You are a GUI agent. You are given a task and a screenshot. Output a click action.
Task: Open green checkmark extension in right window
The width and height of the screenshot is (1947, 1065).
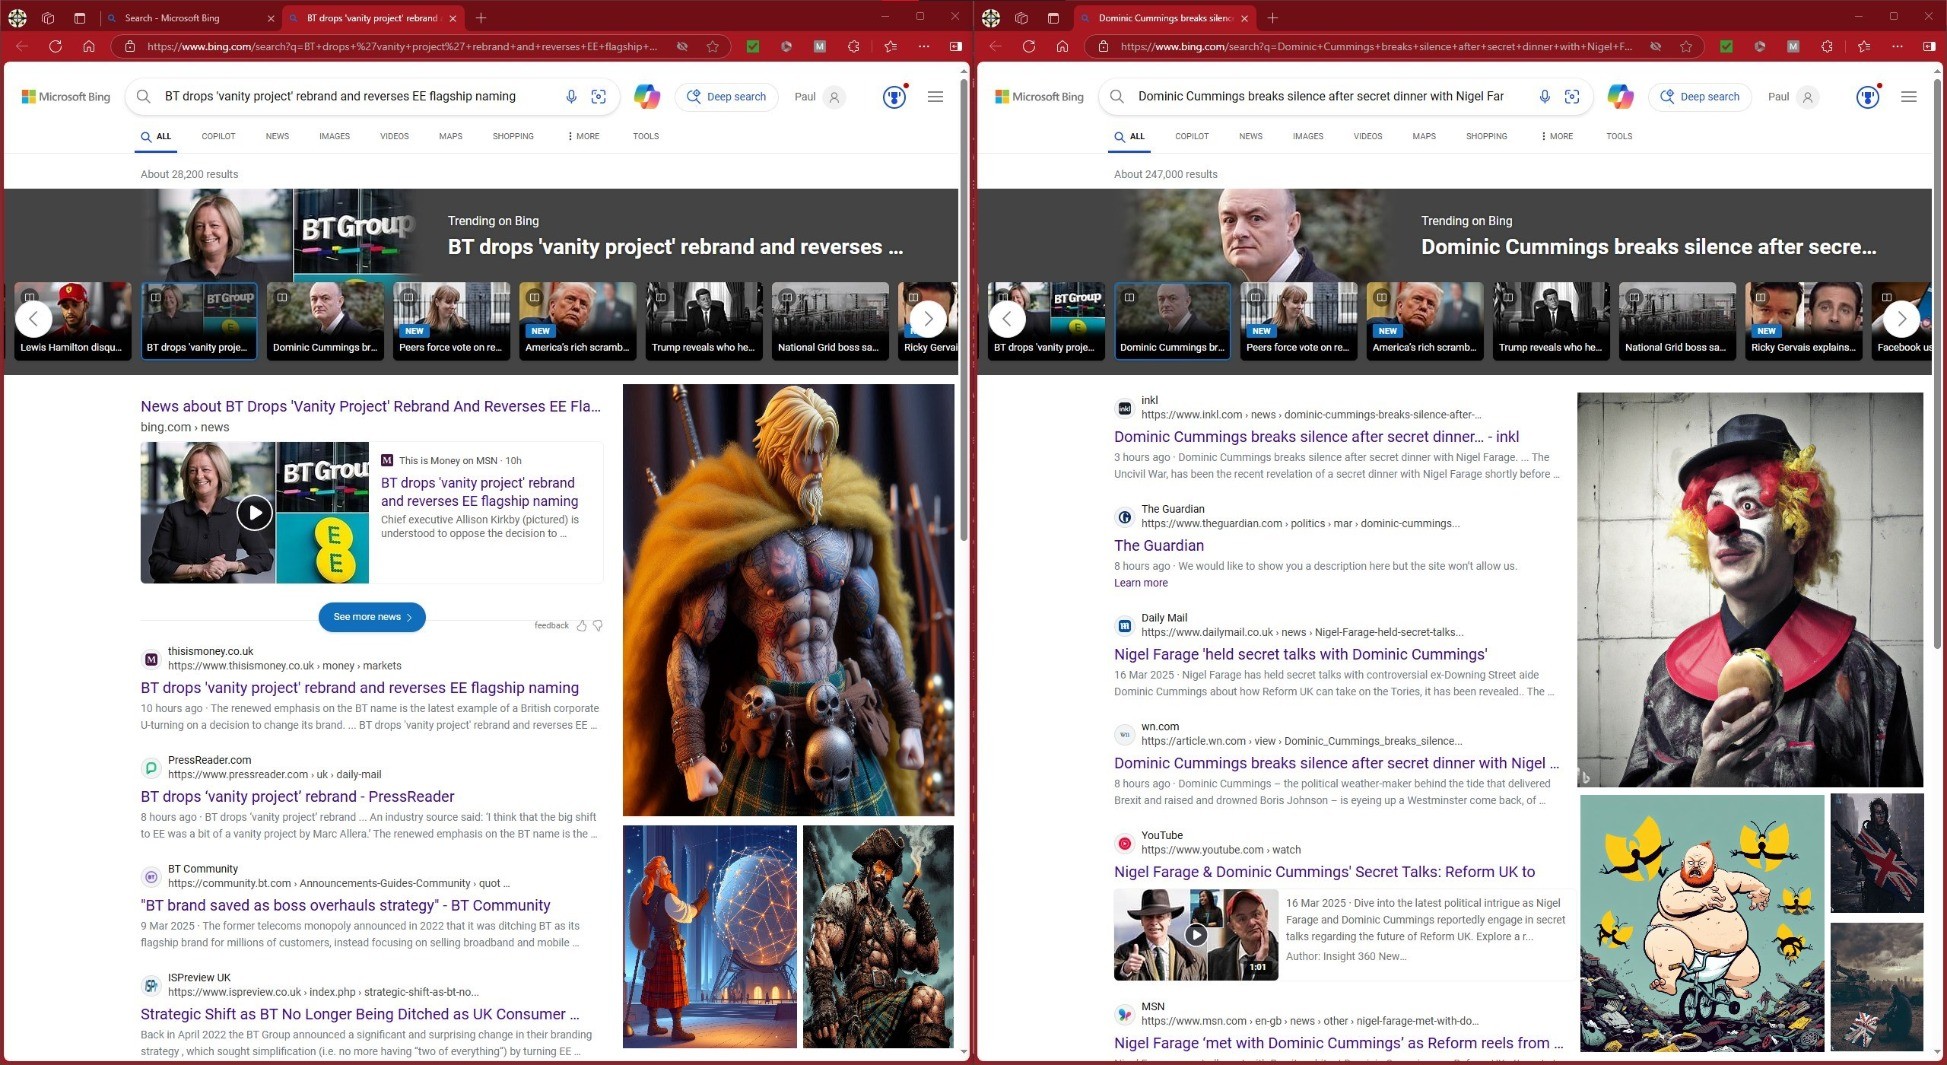[x=1726, y=46]
